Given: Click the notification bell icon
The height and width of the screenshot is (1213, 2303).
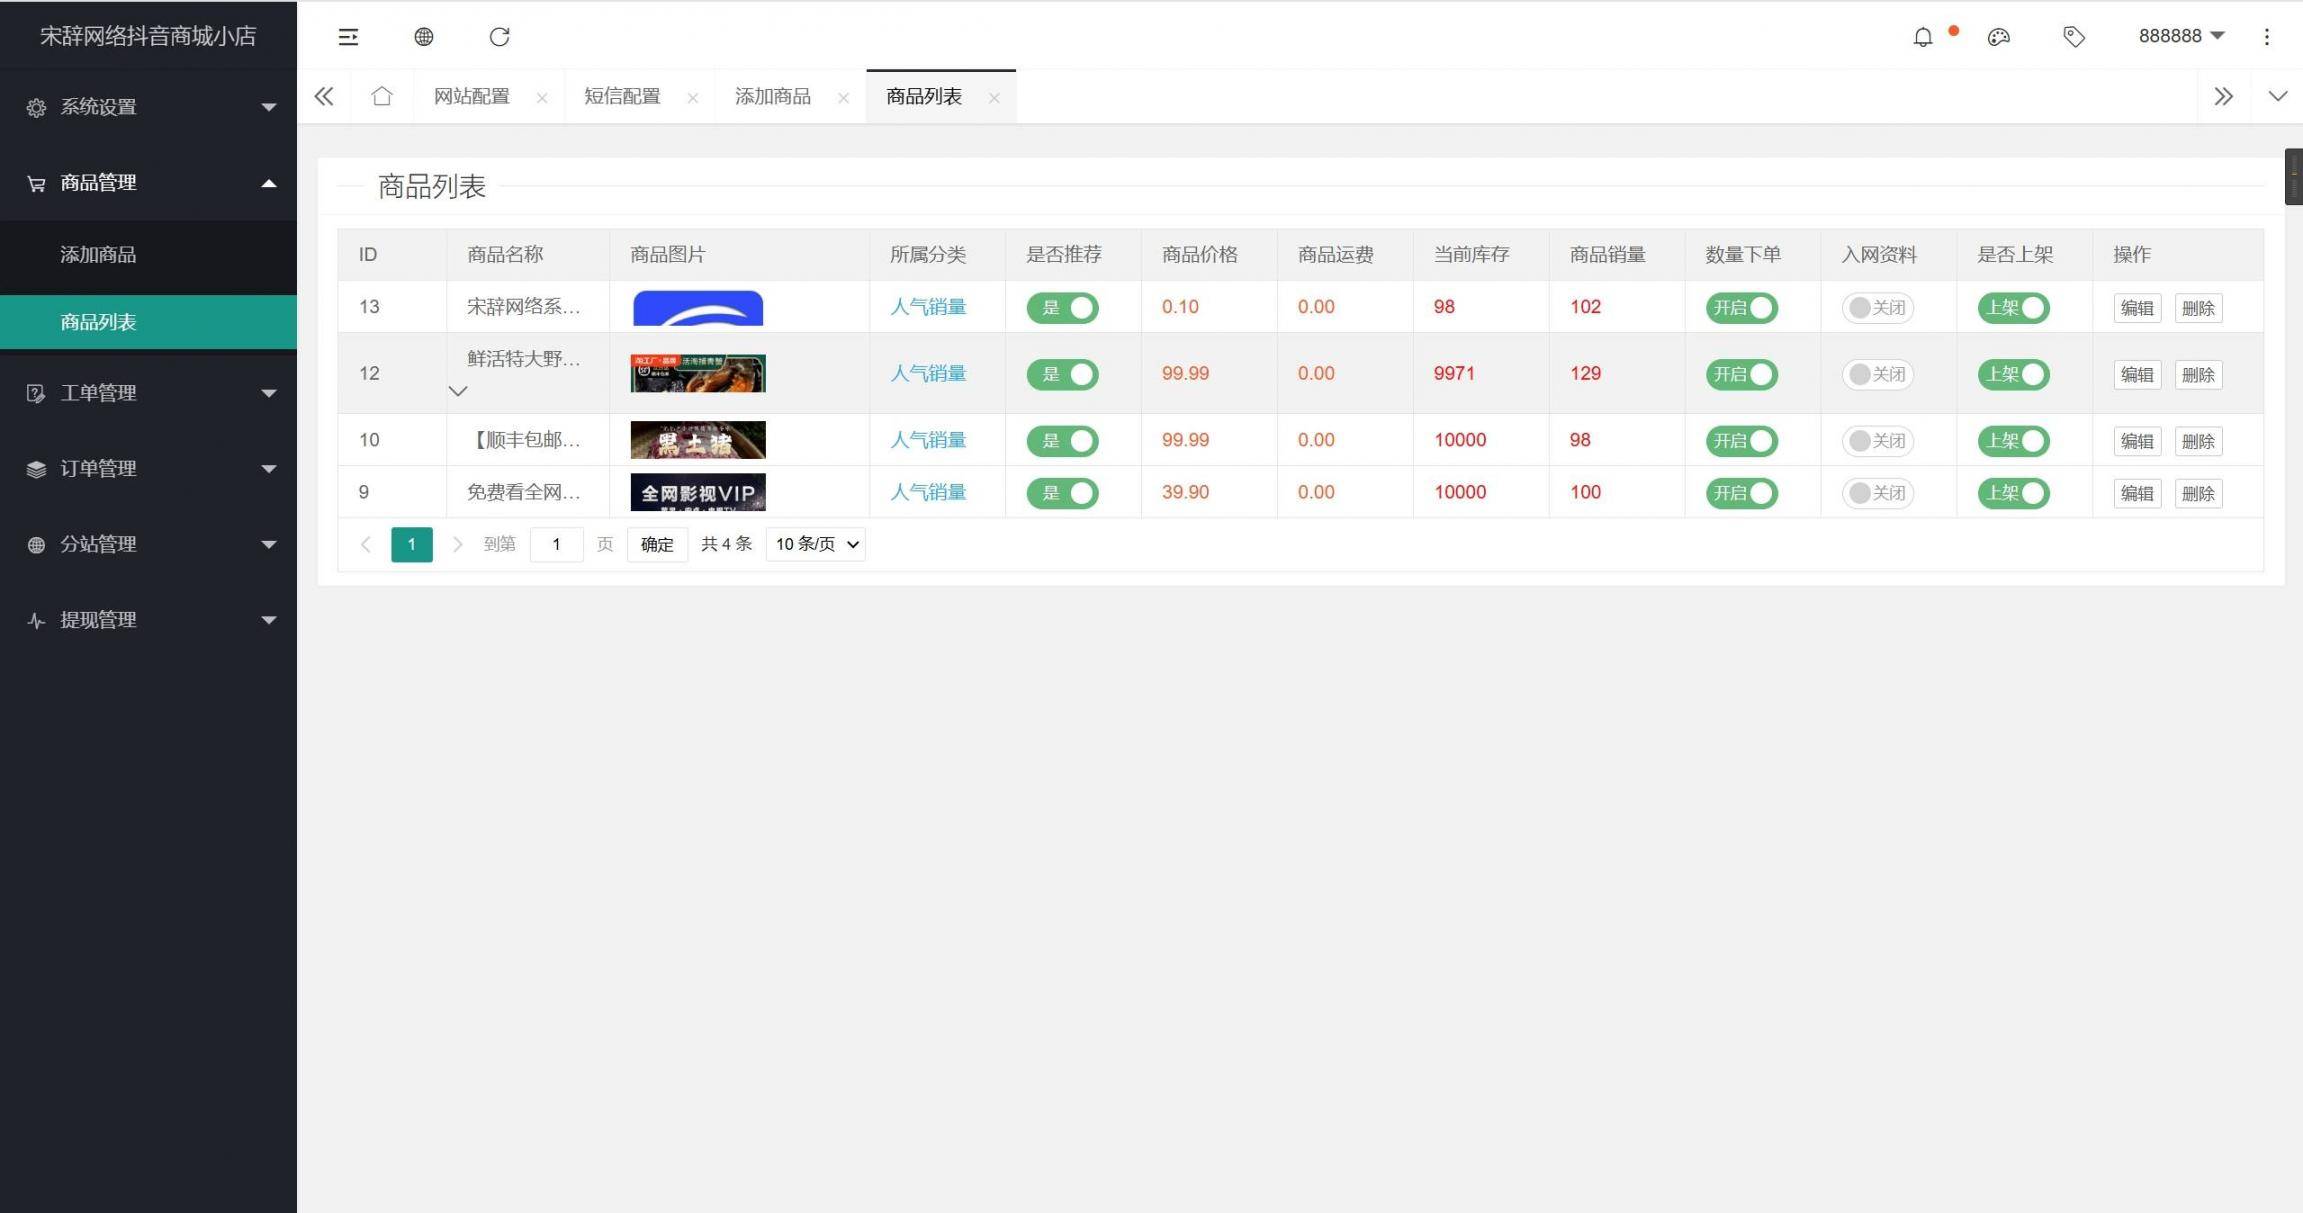Looking at the screenshot, I should coord(1922,36).
